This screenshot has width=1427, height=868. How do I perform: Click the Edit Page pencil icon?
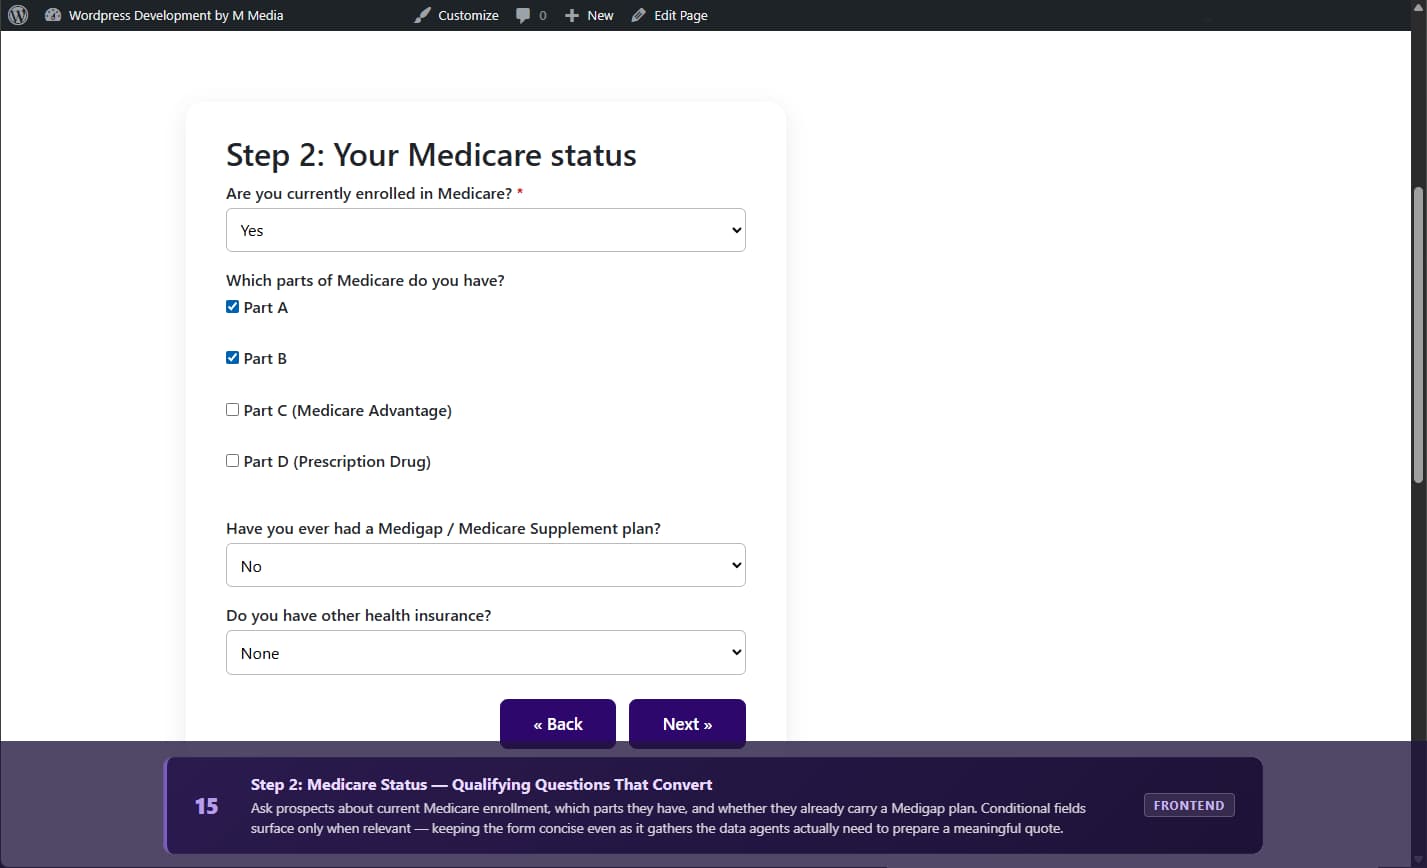click(x=639, y=15)
